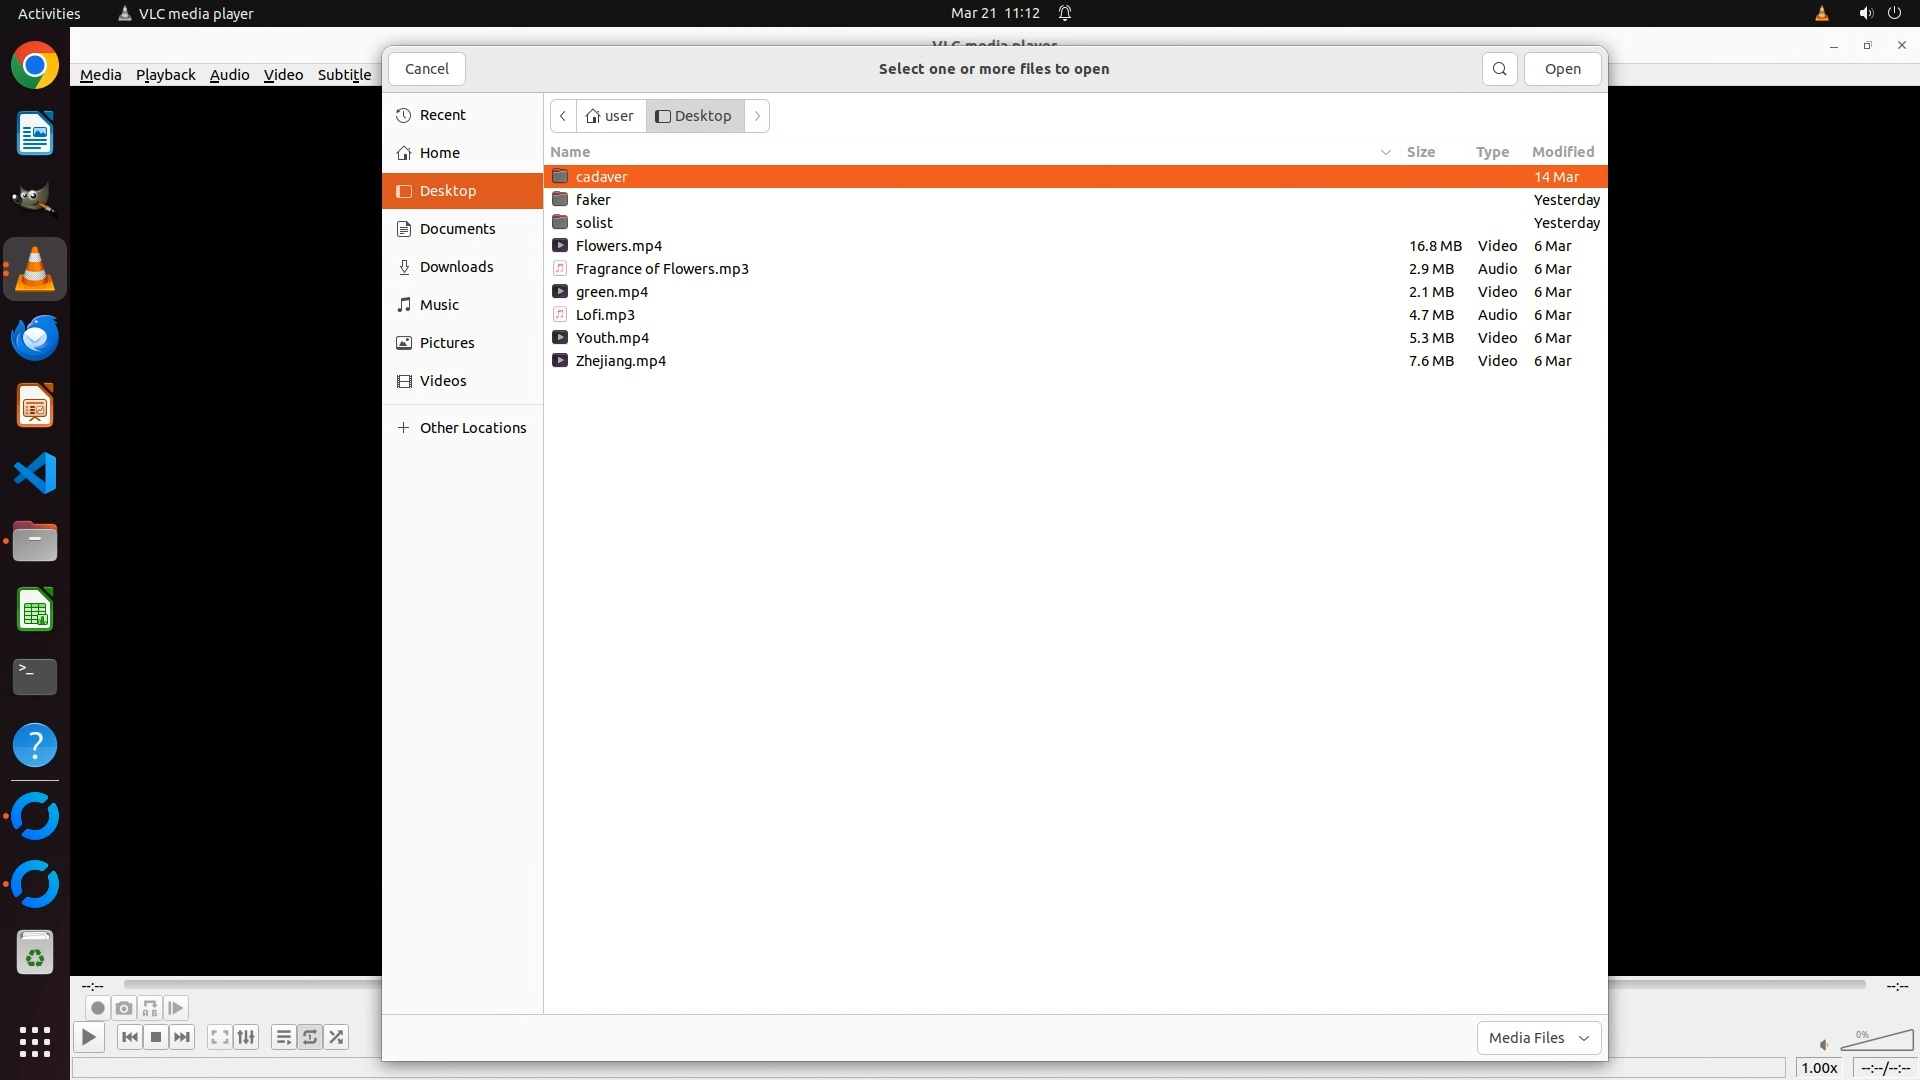Click the forward path chevron after Desktop
1920x1080 pixels.
(x=757, y=116)
